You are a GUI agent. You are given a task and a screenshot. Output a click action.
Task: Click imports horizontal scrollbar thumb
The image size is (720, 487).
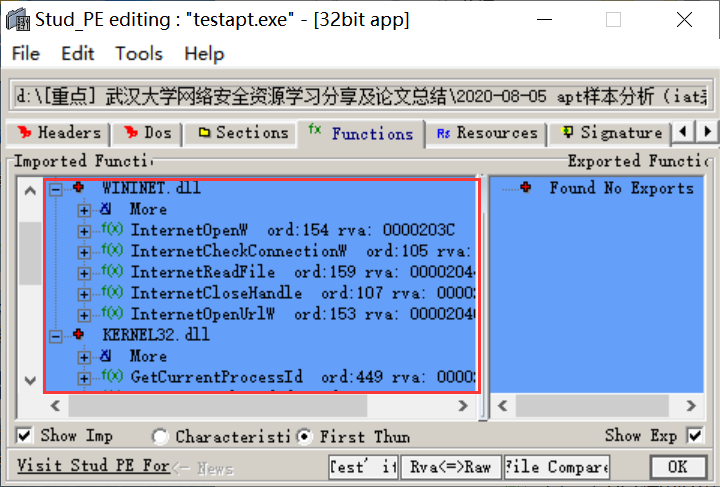218,406
